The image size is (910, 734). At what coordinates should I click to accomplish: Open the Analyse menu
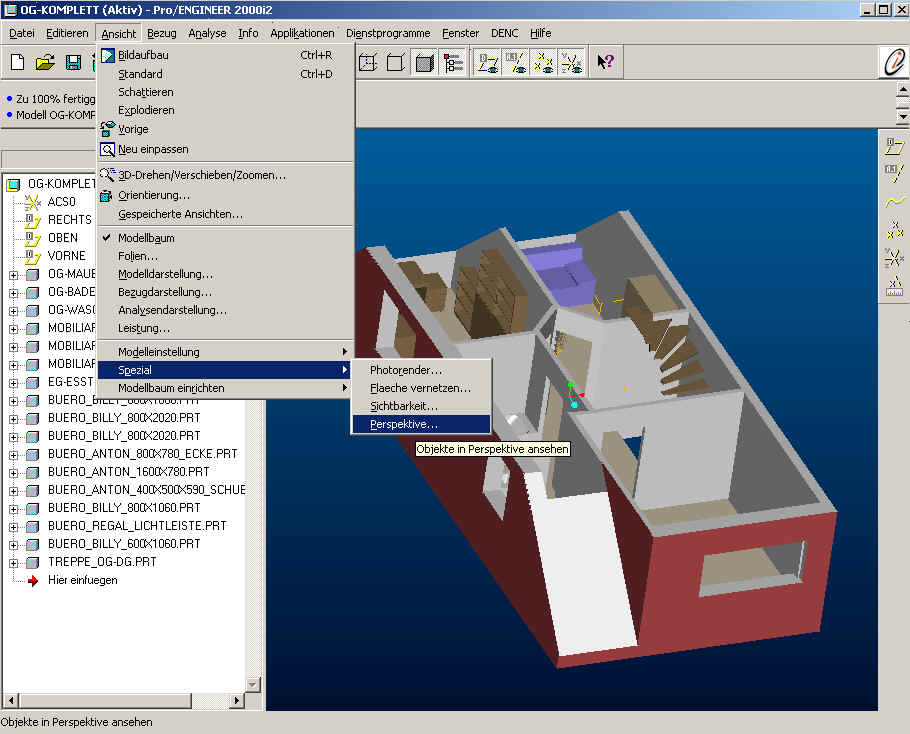[x=207, y=33]
